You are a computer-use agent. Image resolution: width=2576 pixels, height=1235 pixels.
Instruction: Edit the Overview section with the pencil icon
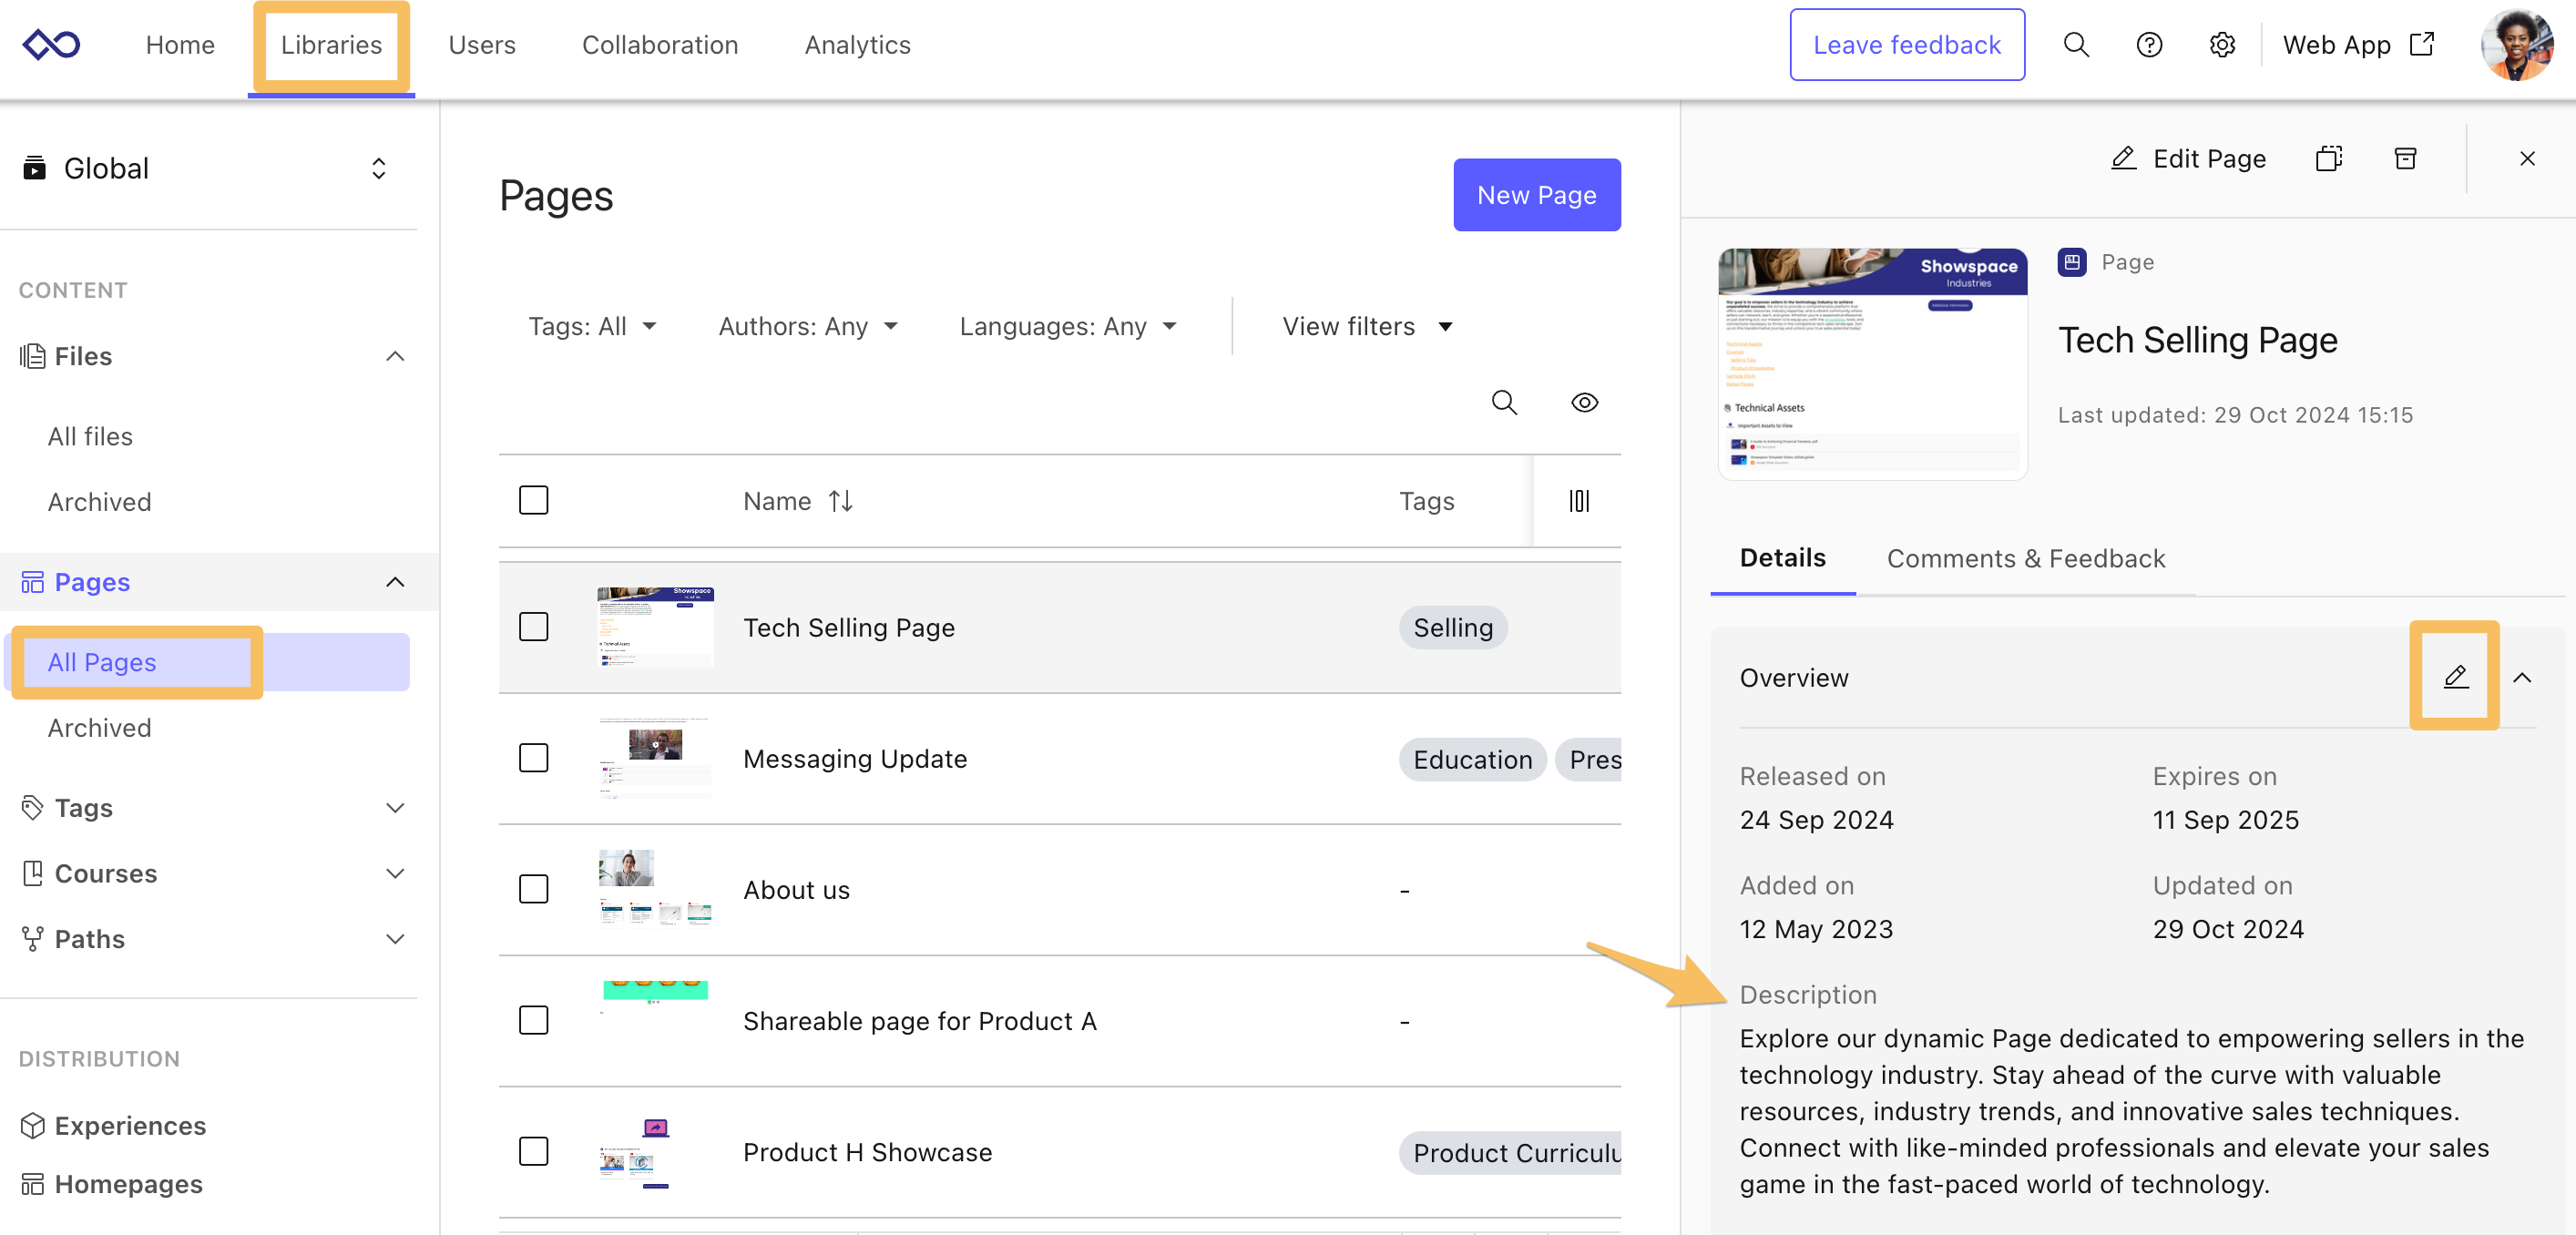click(x=2454, y=676)
